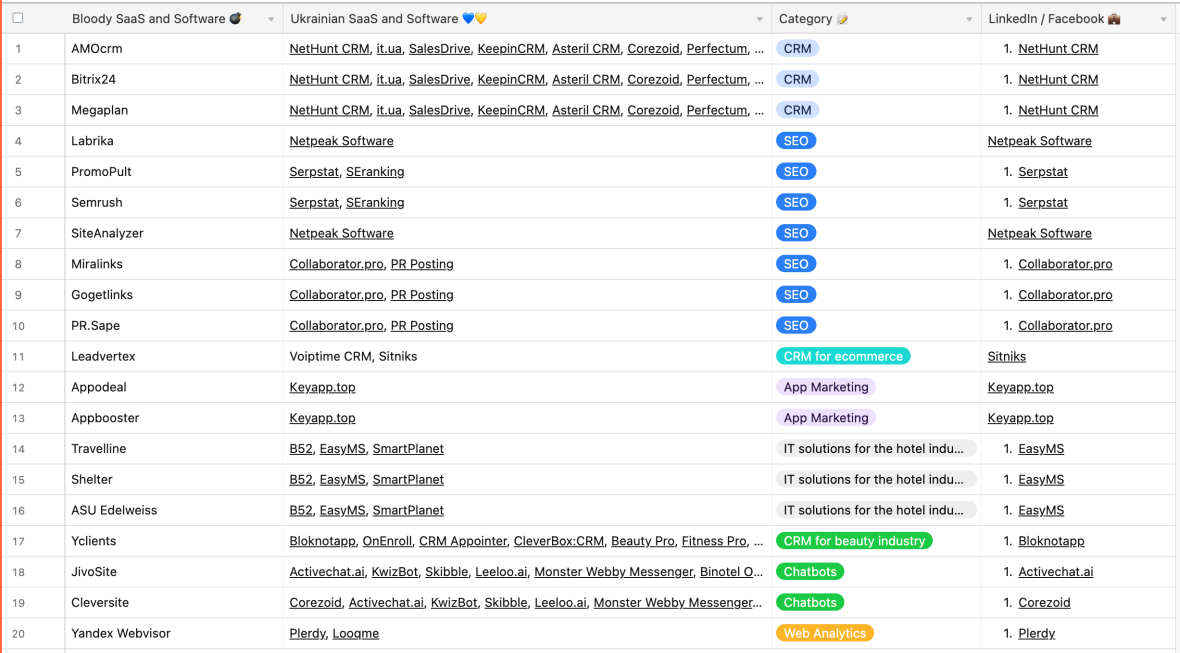1180x653 pixels.
Task: Click the CRM for ecommerce tag
Action: coord(843,357)
